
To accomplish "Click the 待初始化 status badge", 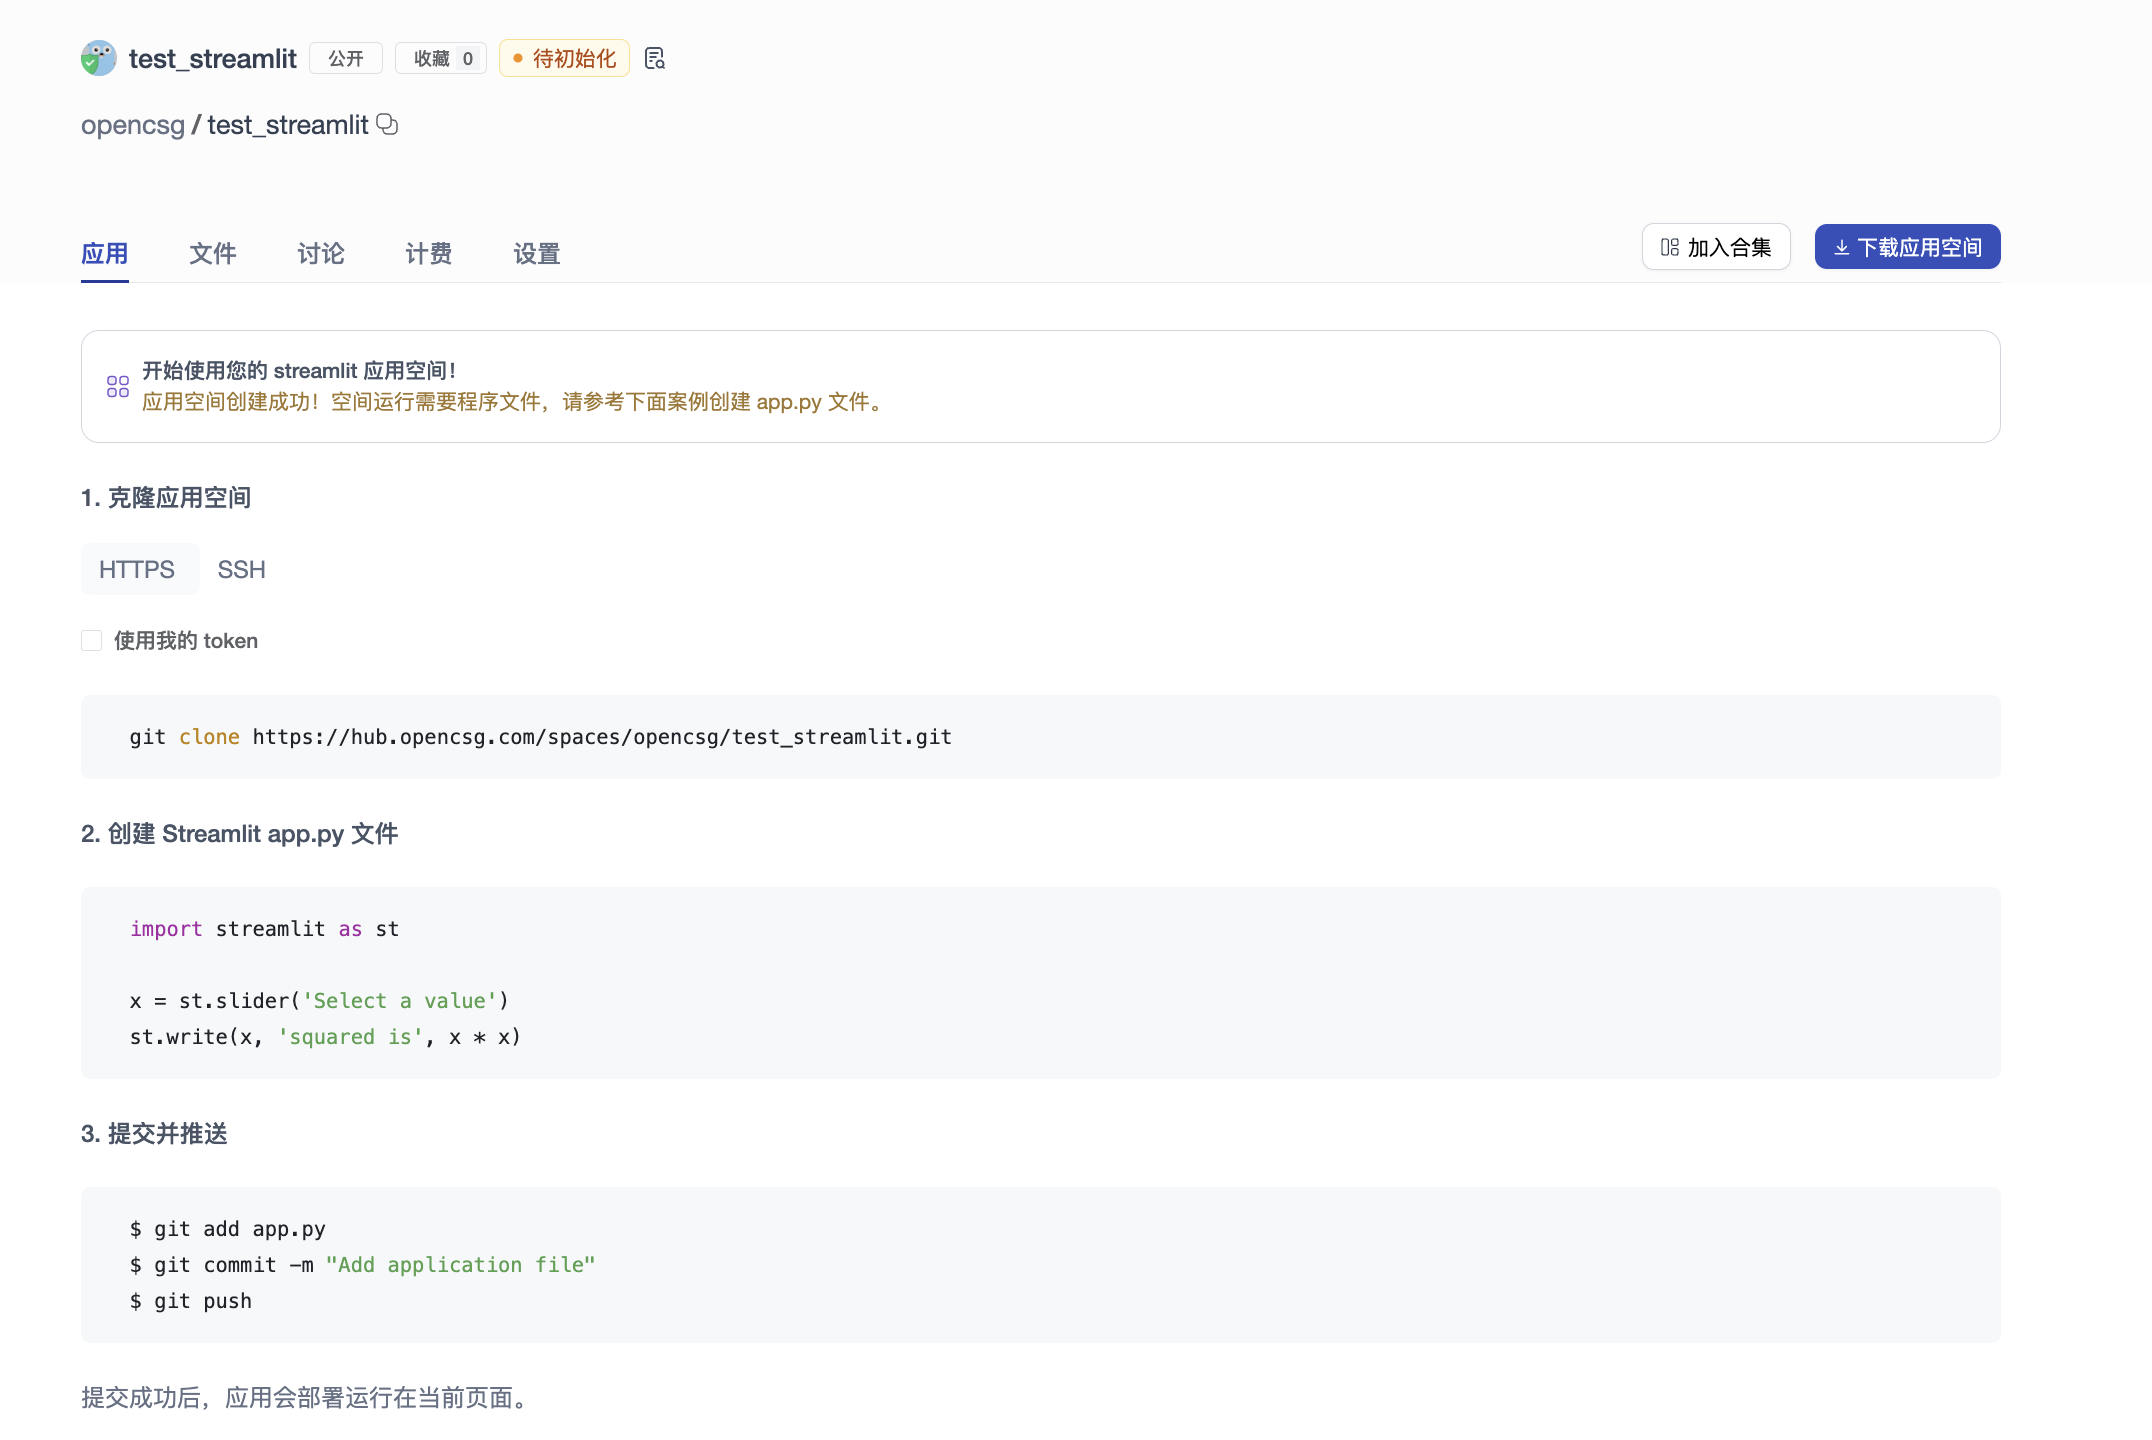I will click(564, 58).
